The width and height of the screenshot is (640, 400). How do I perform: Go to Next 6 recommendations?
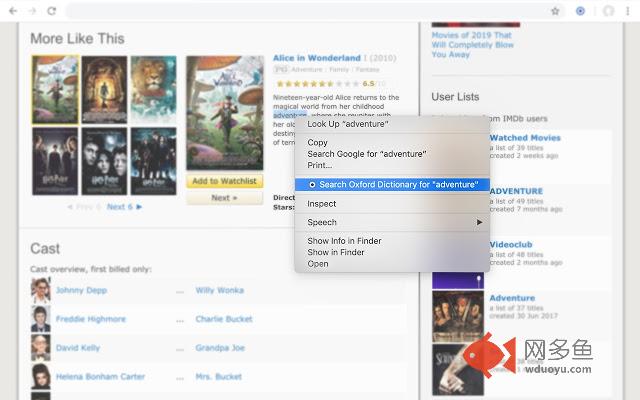(x=124, y=207)
